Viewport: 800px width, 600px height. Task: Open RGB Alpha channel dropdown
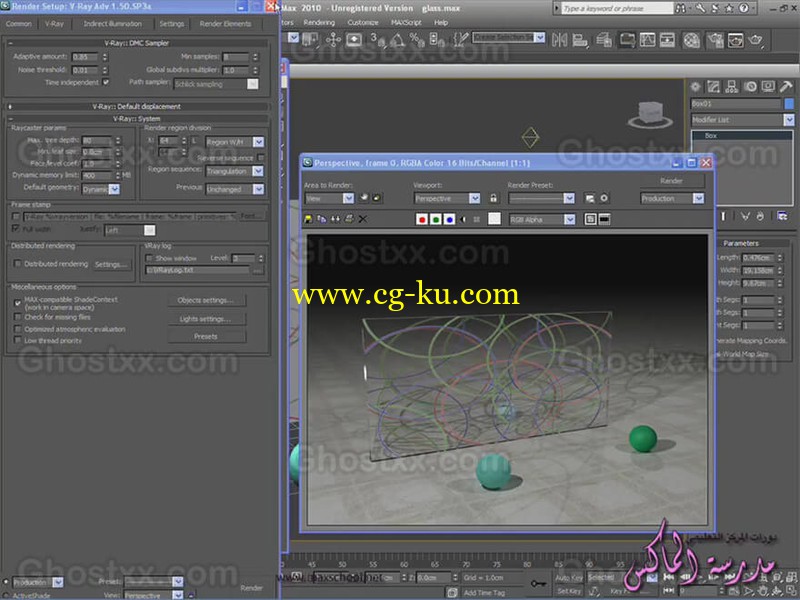click(542, 219)
